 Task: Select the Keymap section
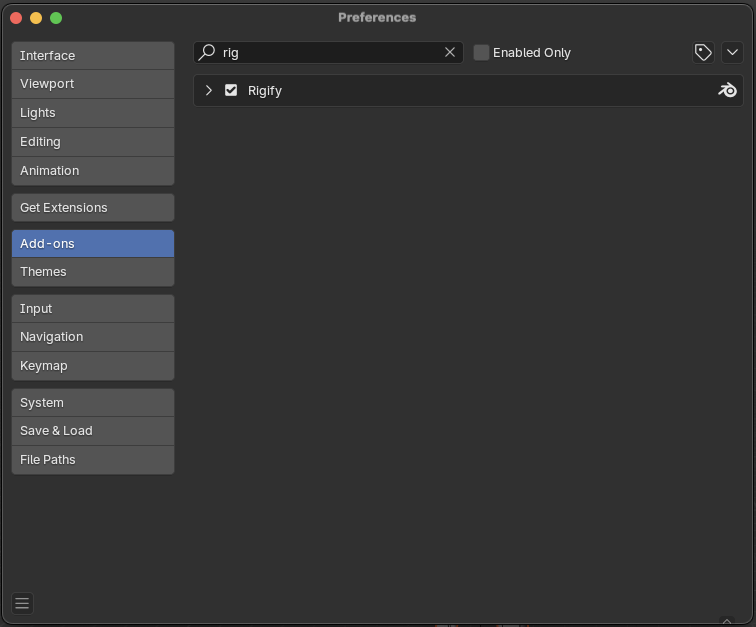pyautogui.click(x=93, y=366)
